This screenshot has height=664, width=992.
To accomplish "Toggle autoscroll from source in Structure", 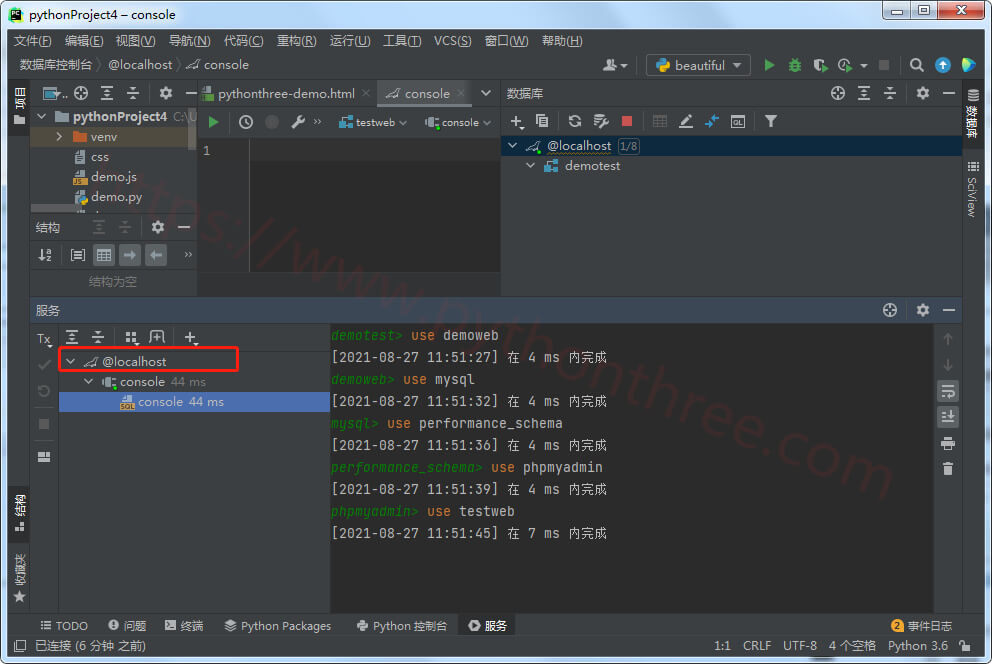I will (156, 255).
